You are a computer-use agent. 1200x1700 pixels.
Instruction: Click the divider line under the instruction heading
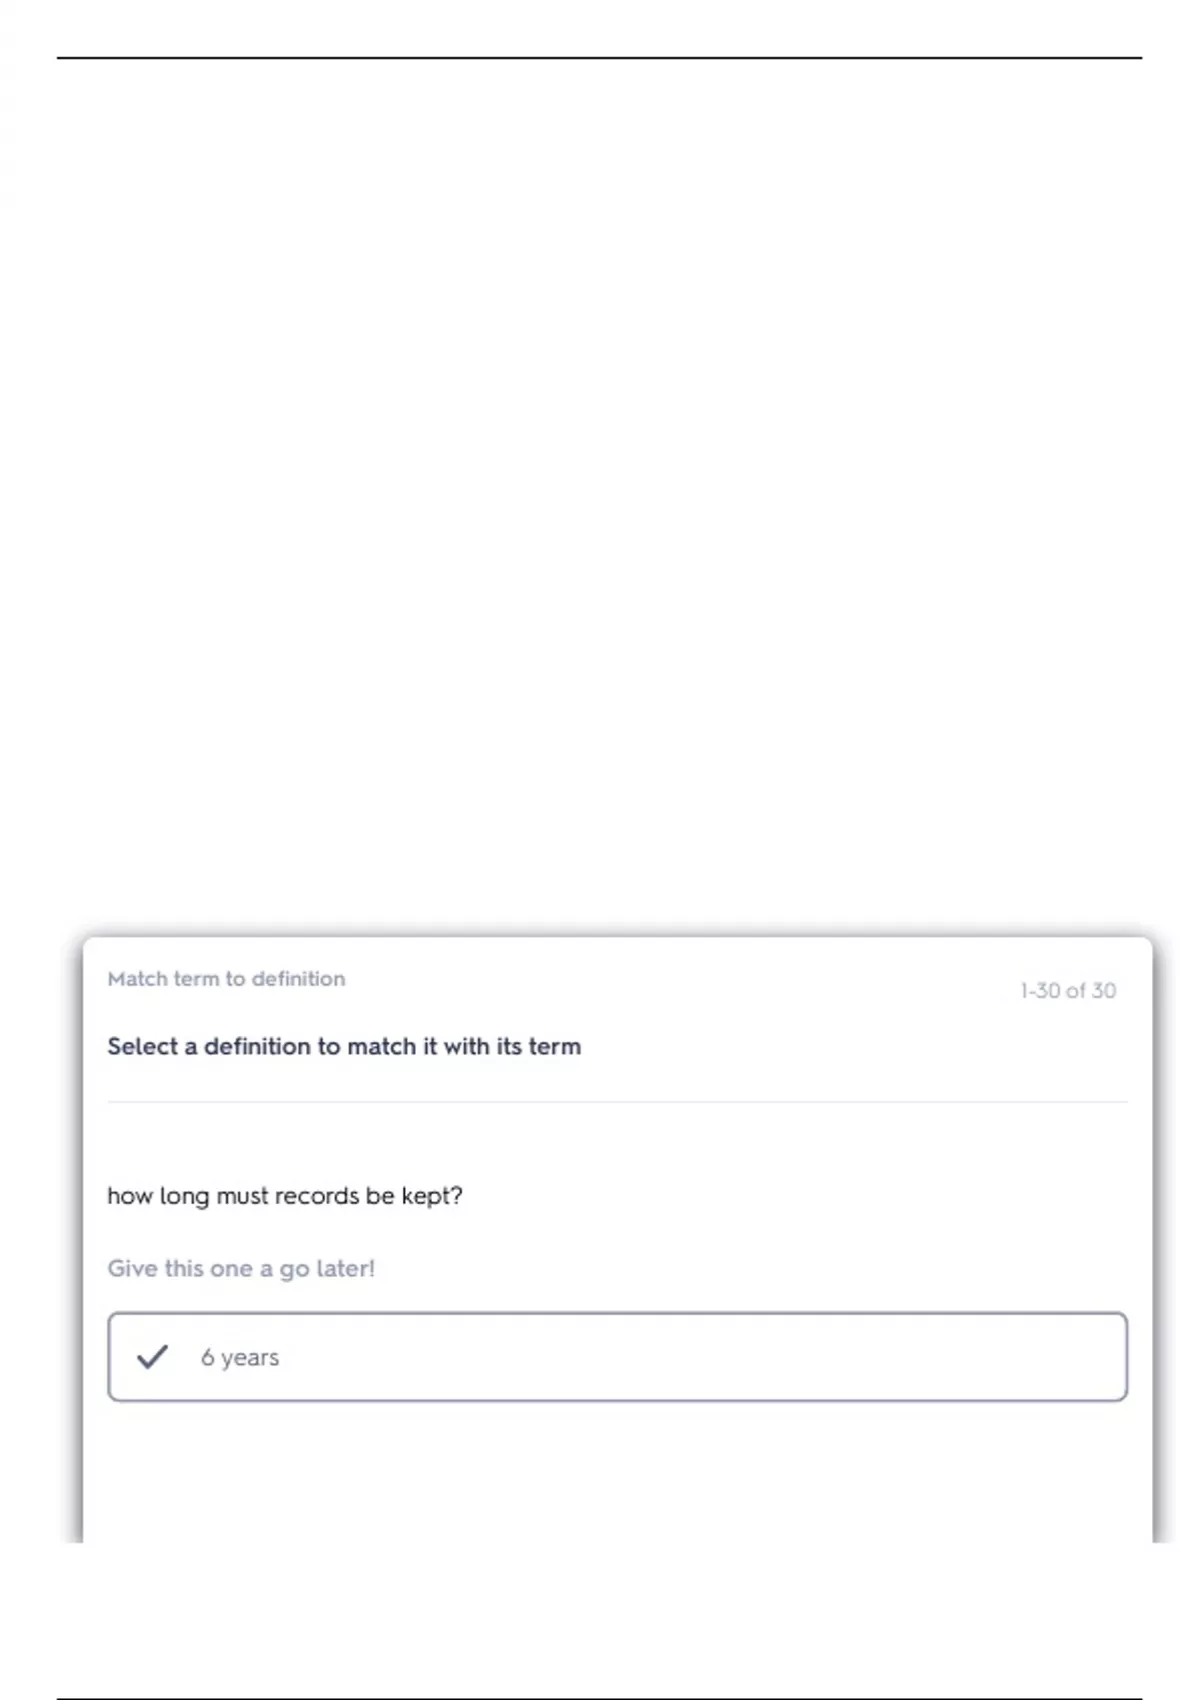pos(617,1102)
